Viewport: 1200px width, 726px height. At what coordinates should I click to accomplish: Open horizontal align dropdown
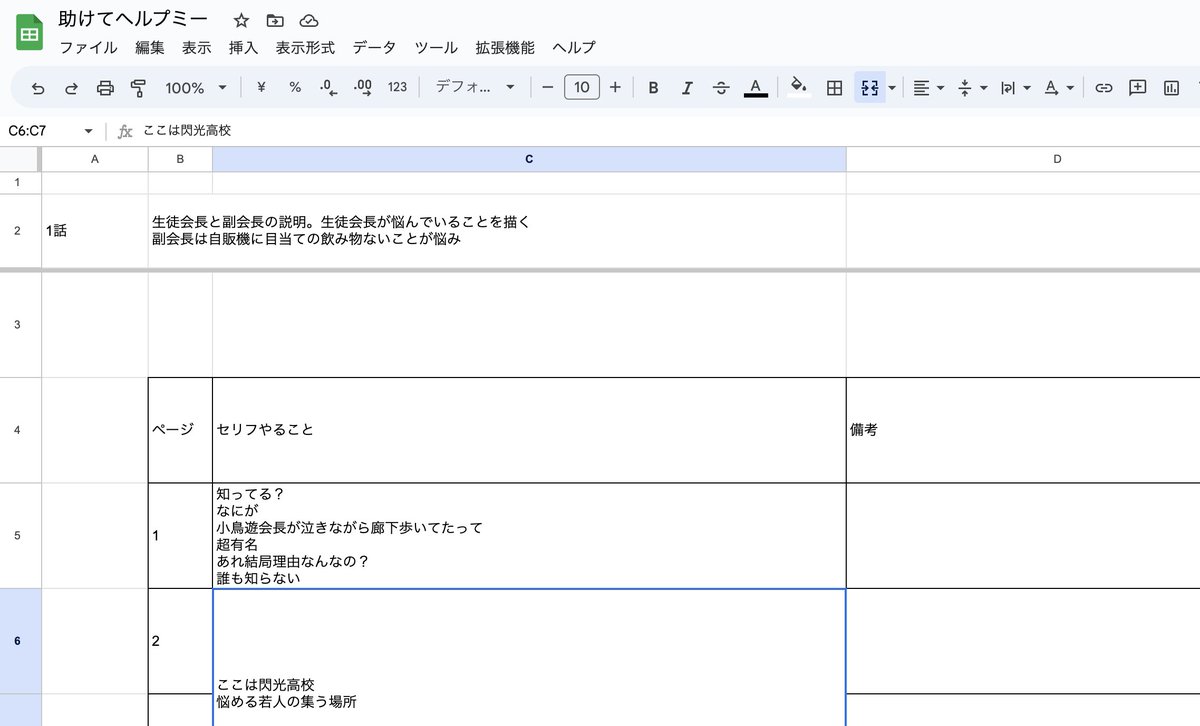928,88
